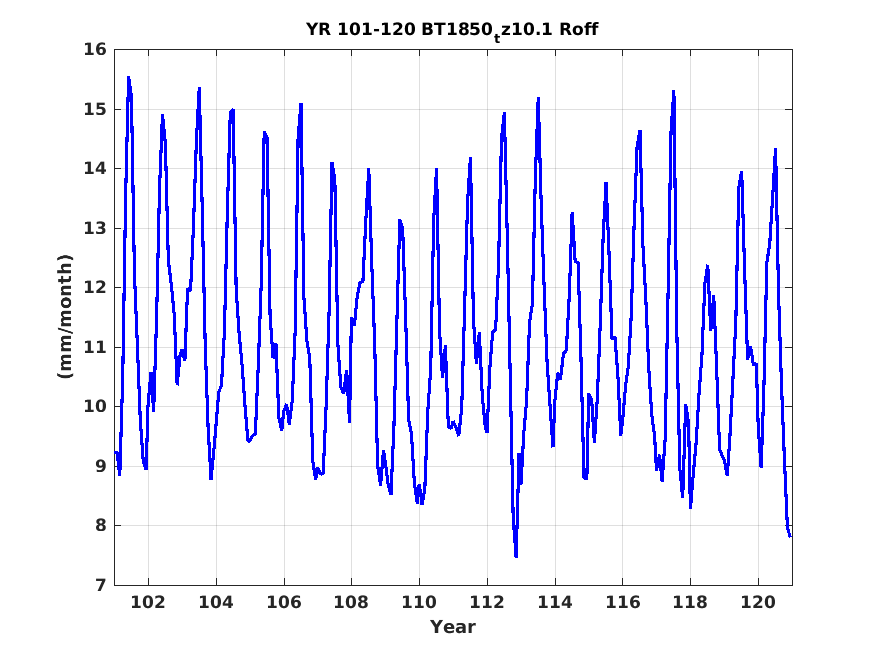Select the y-axis label '(mm/month)'
Image resolution: width=875 pixels, height=656 pixels.
(65, 316)
